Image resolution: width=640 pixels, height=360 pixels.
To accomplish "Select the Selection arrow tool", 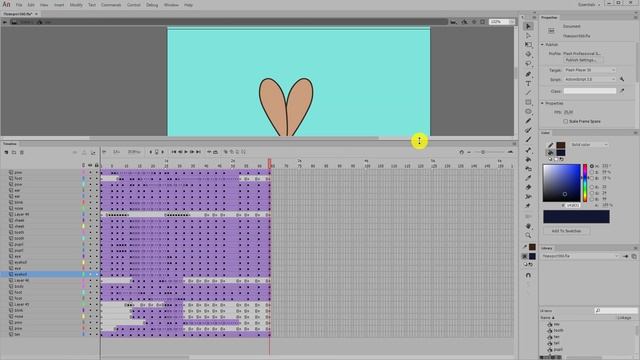I will 528,27.
